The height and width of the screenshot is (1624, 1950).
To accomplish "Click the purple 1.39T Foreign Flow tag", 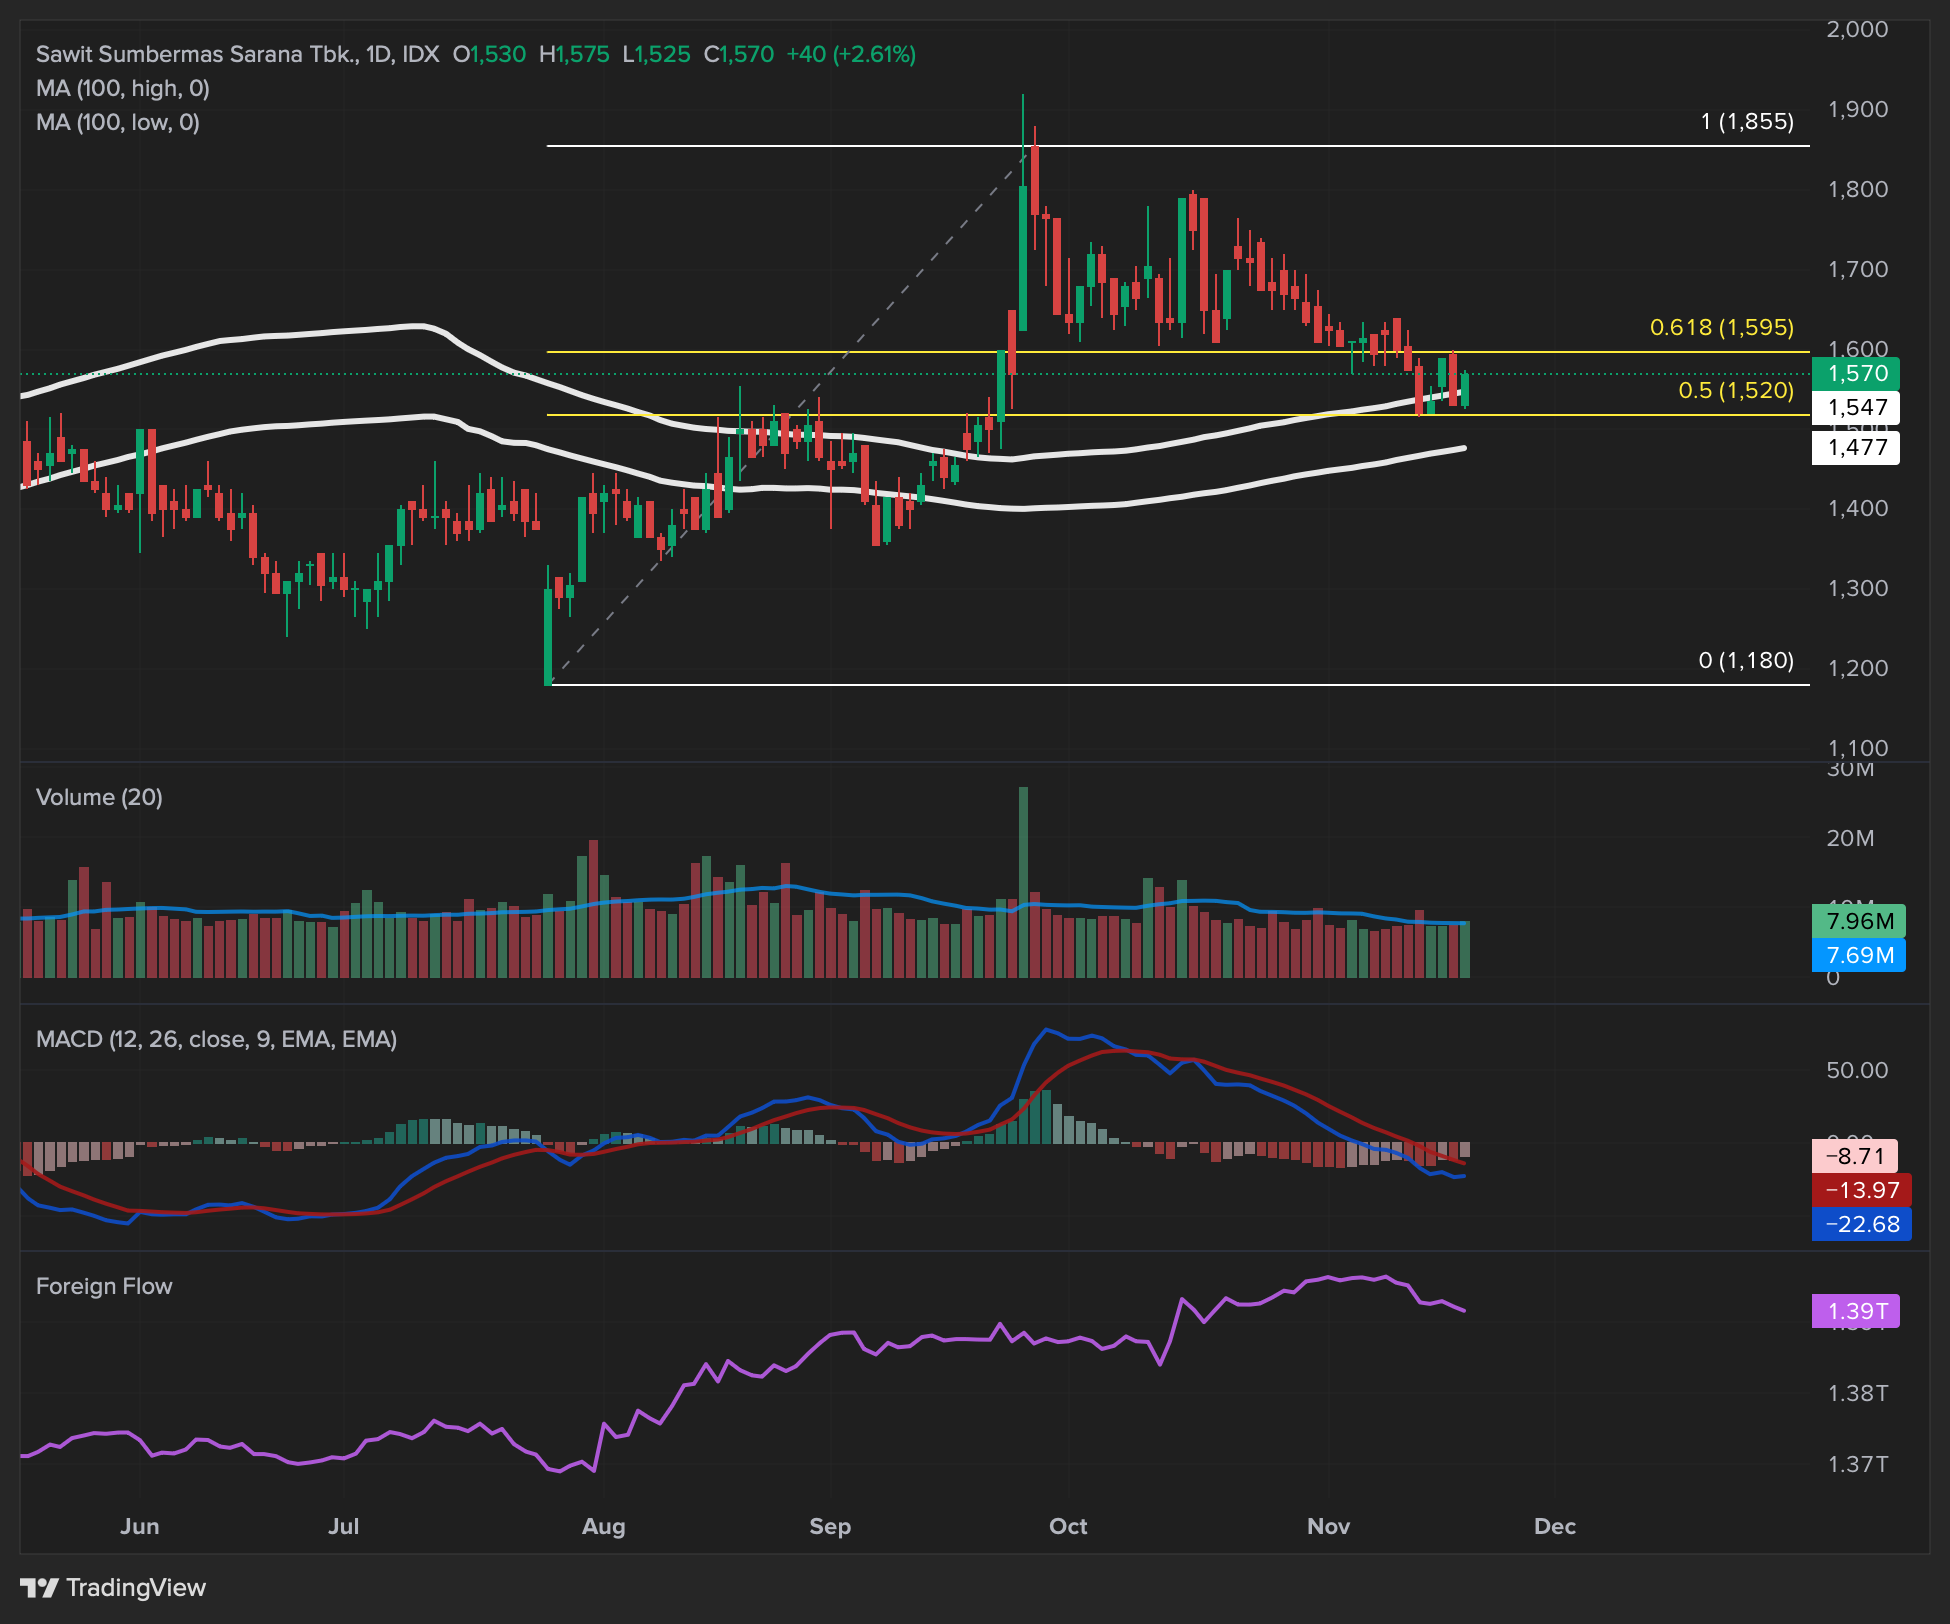I will [x=1856, y=1311].
